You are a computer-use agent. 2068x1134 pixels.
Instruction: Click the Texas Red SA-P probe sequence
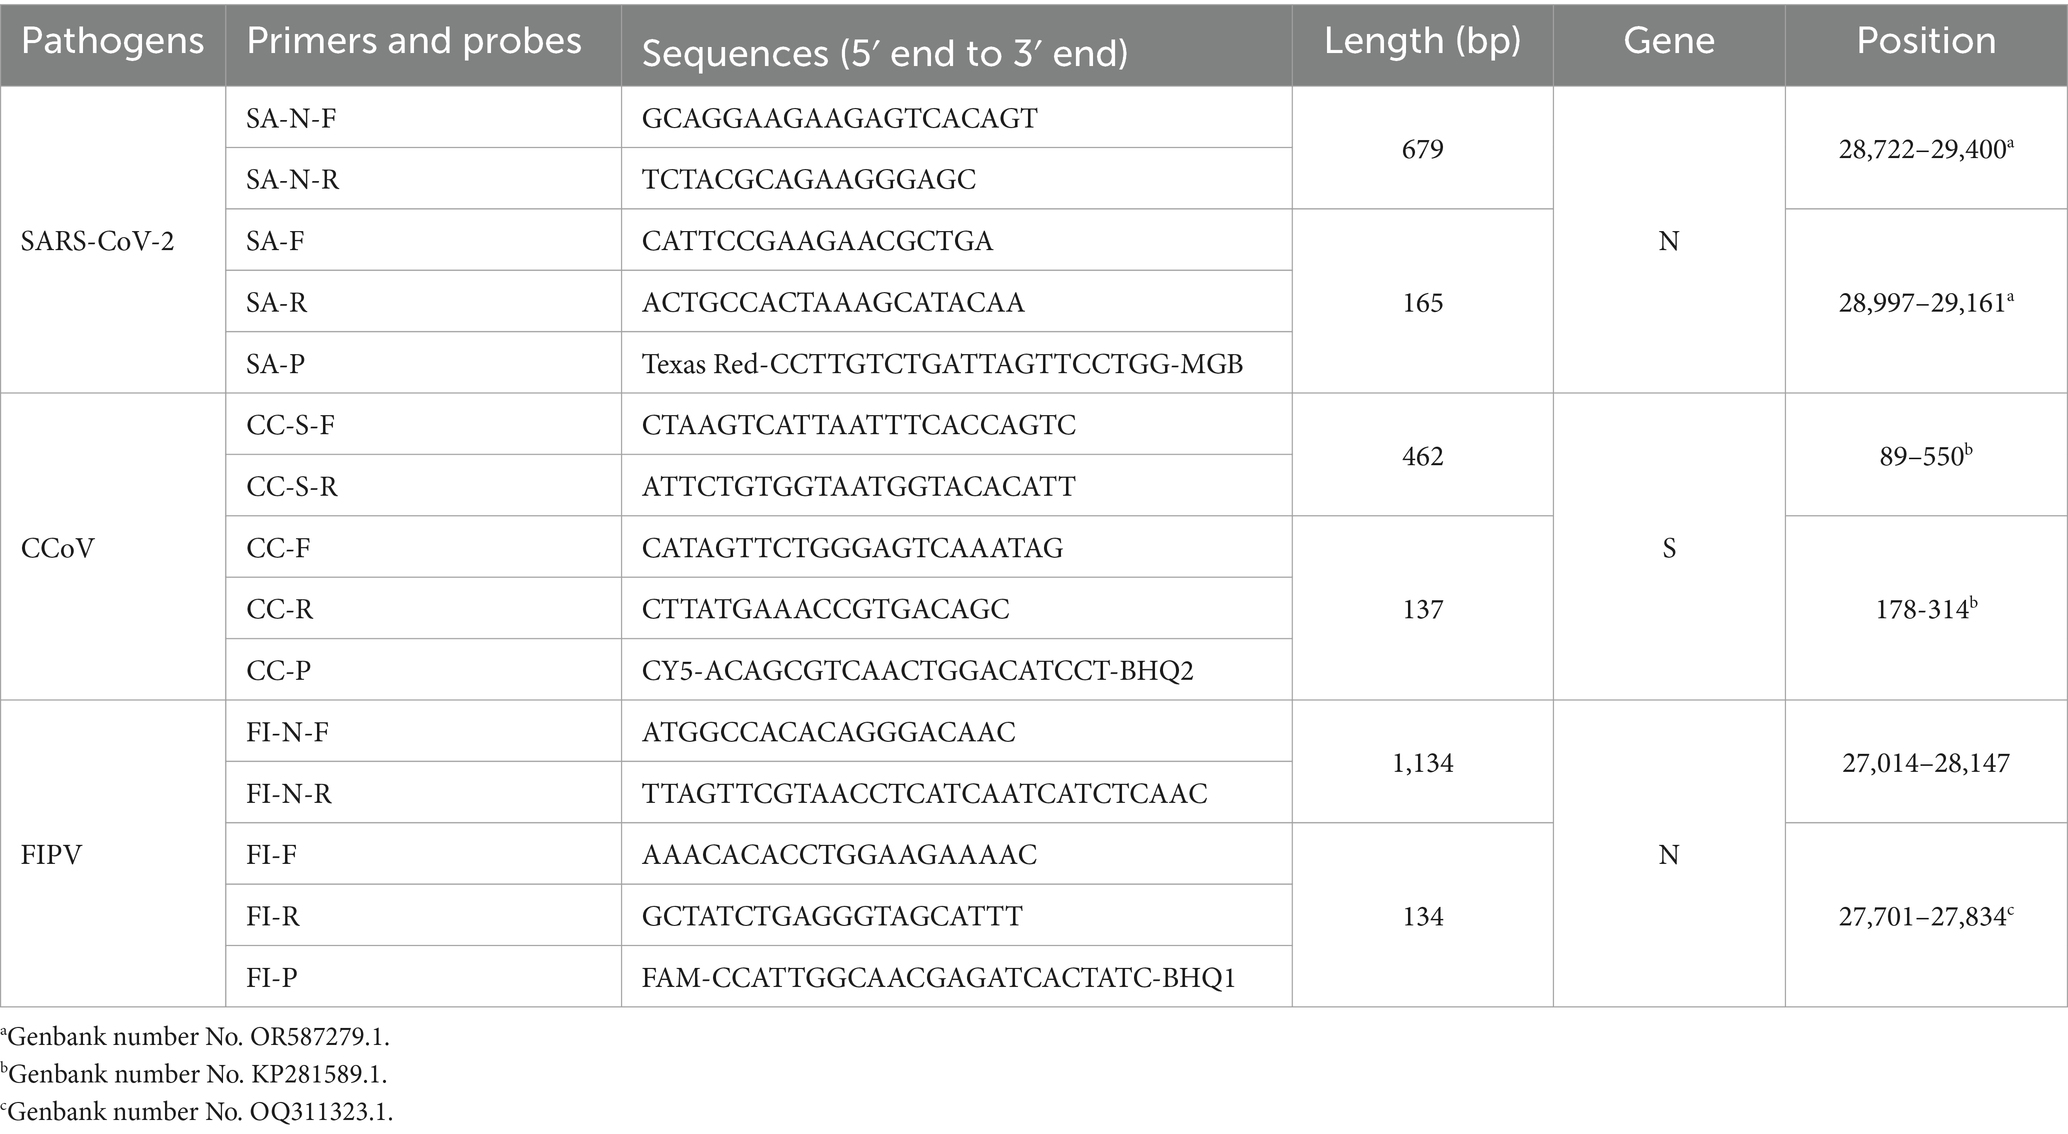(x=942, y=364)
